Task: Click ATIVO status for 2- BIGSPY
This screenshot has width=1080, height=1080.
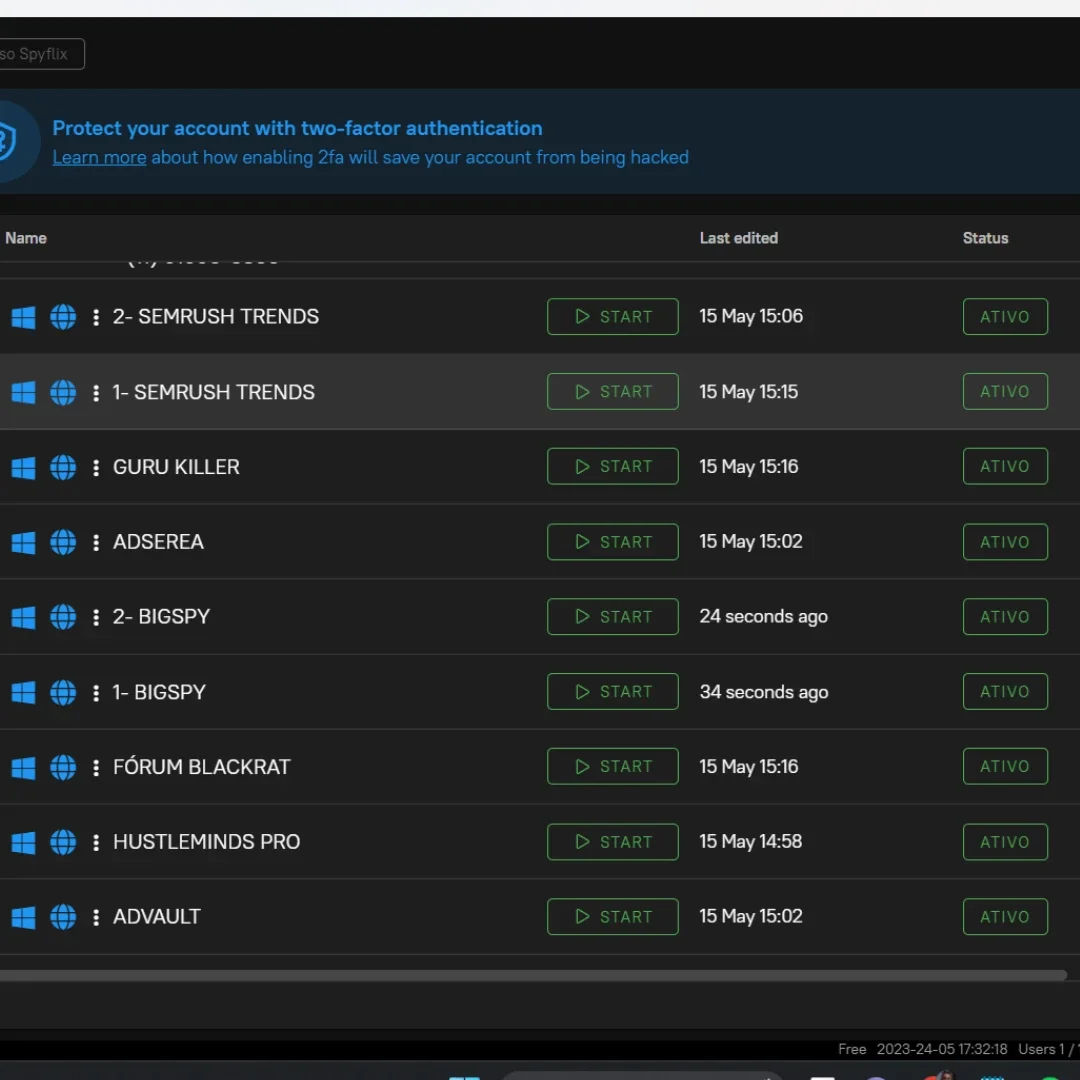Action: [x=1005, y=617]
